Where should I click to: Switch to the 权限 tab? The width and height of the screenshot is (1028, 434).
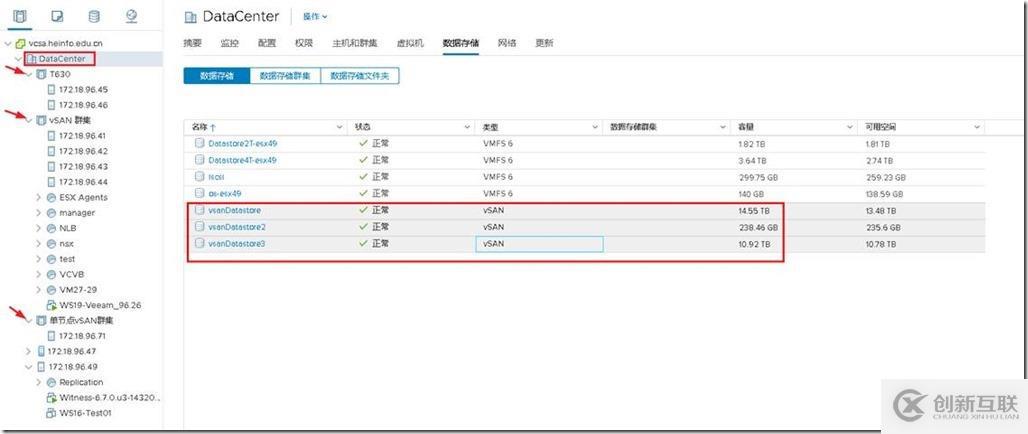pos(304,43)
